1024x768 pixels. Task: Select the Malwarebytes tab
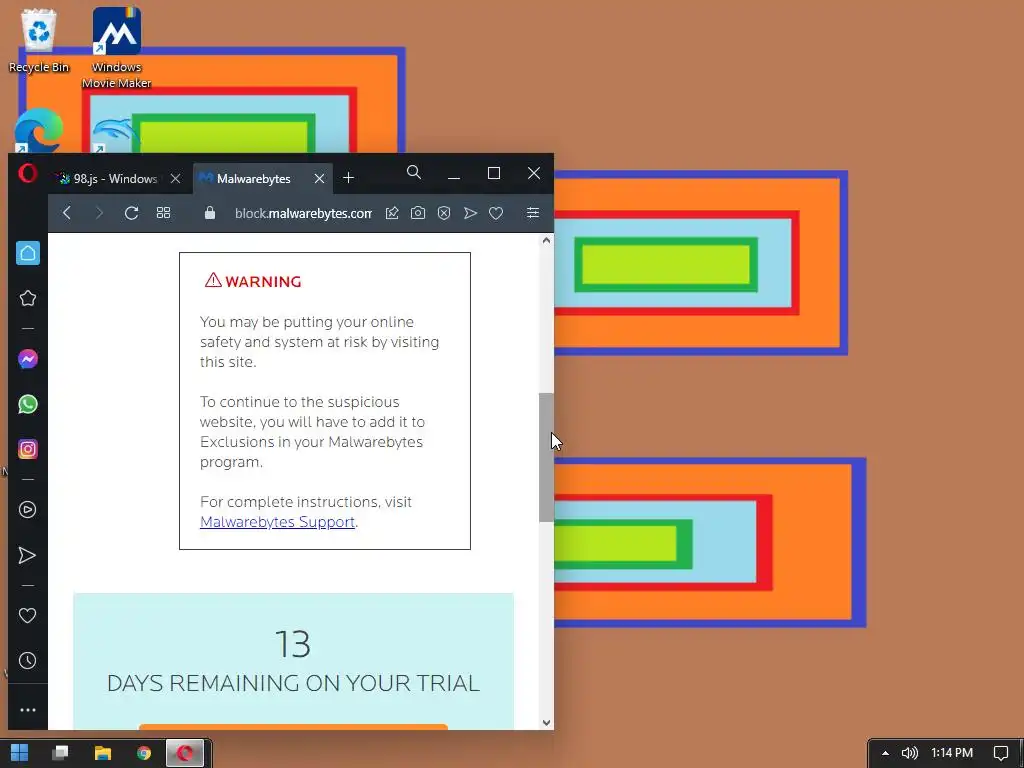point(253,178)
